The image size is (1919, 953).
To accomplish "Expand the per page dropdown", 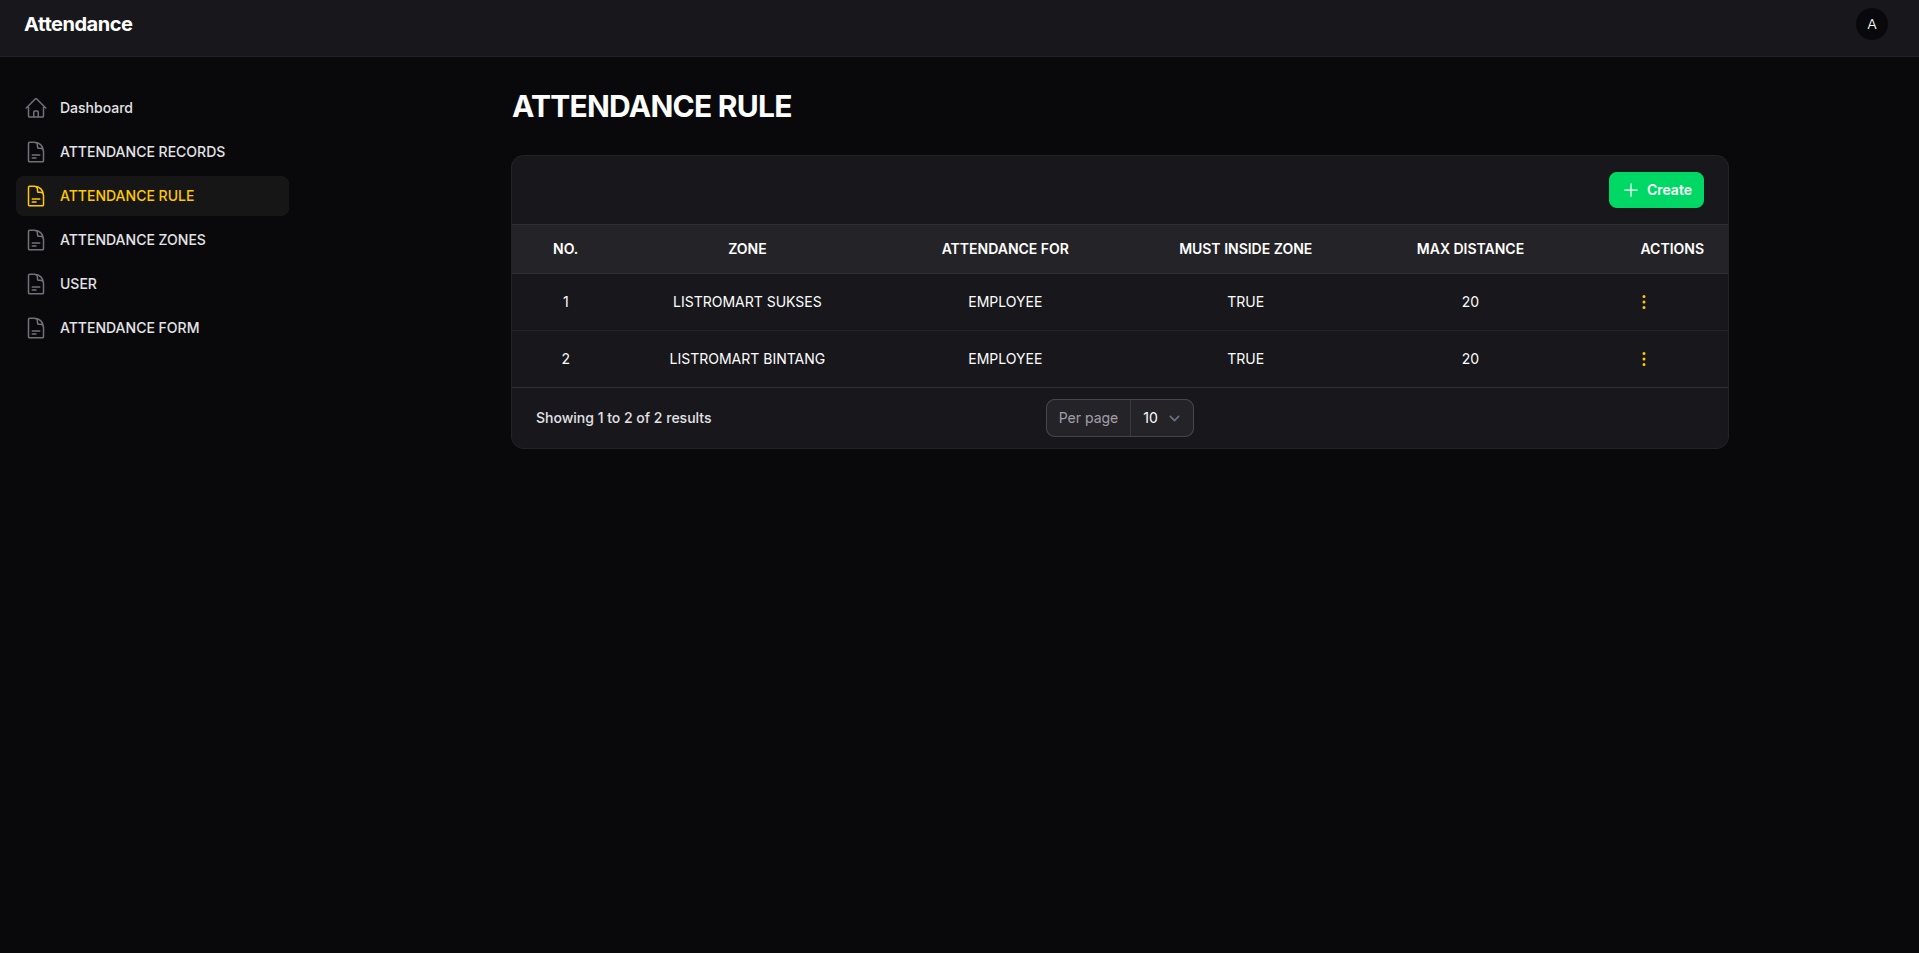I will (1160, 418).
